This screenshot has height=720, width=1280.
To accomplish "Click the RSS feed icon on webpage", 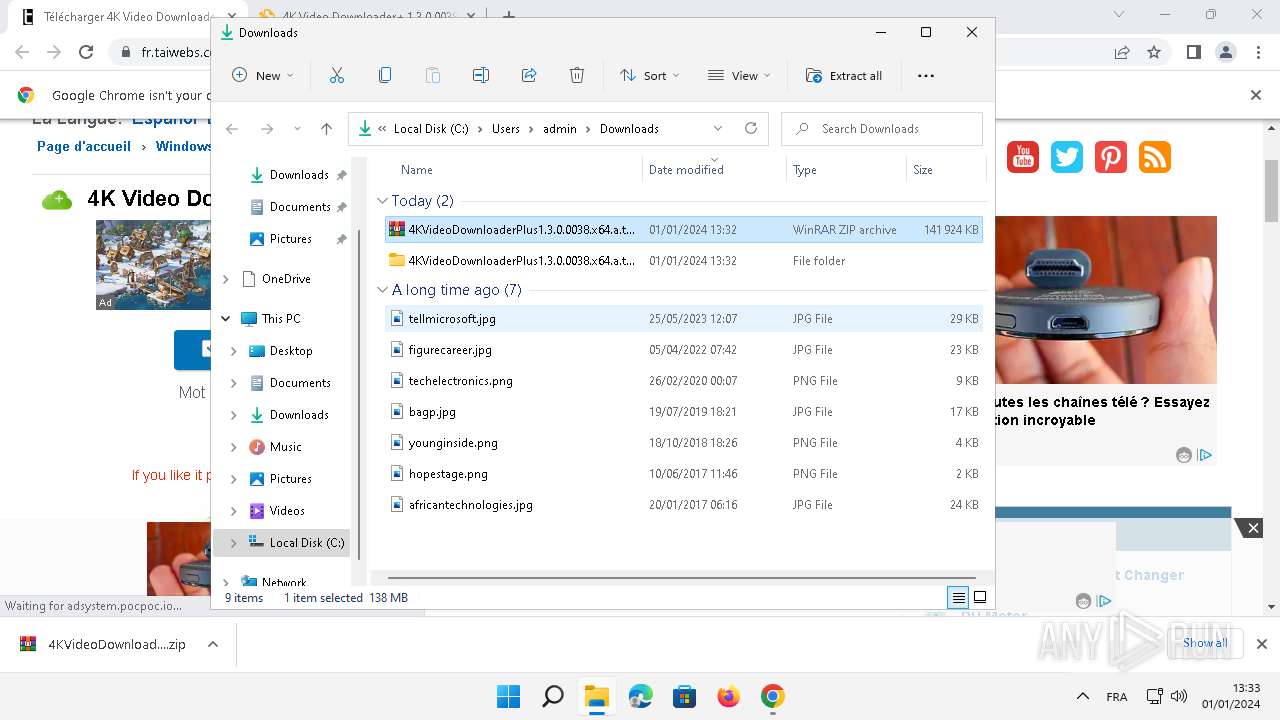I will tap(1155, 157).
